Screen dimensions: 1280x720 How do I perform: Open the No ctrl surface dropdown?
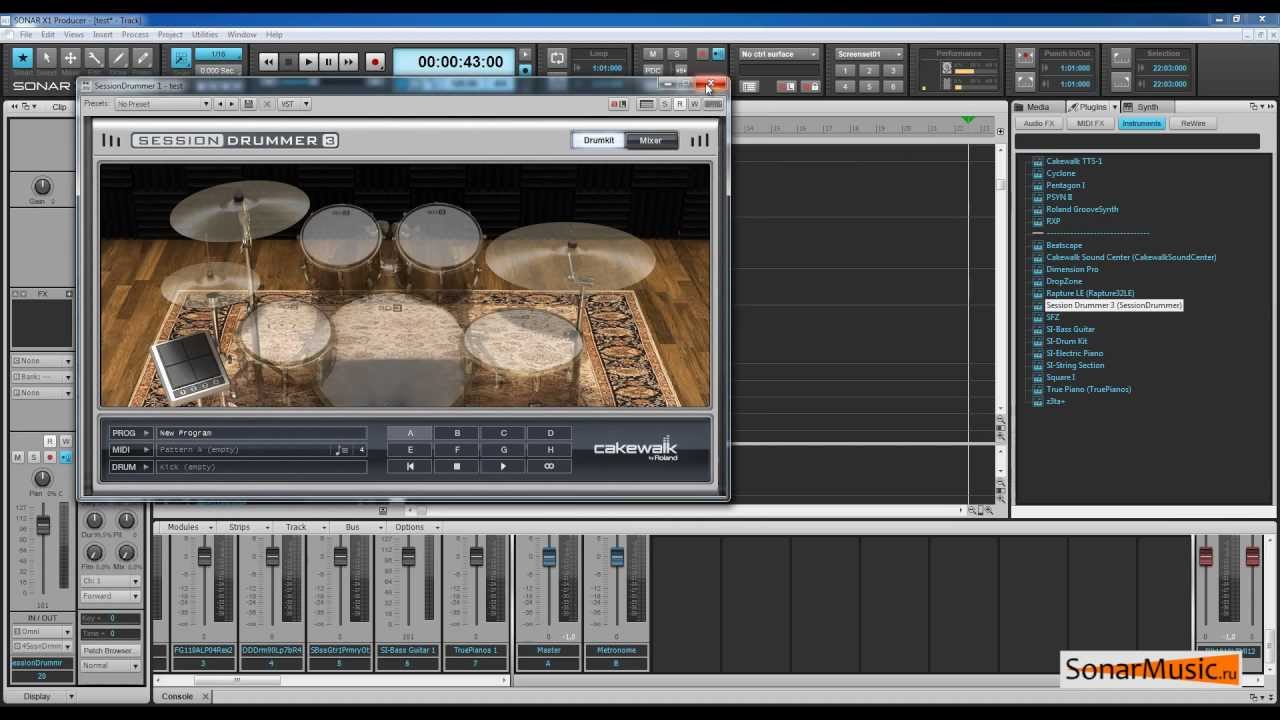coord(779,54)
